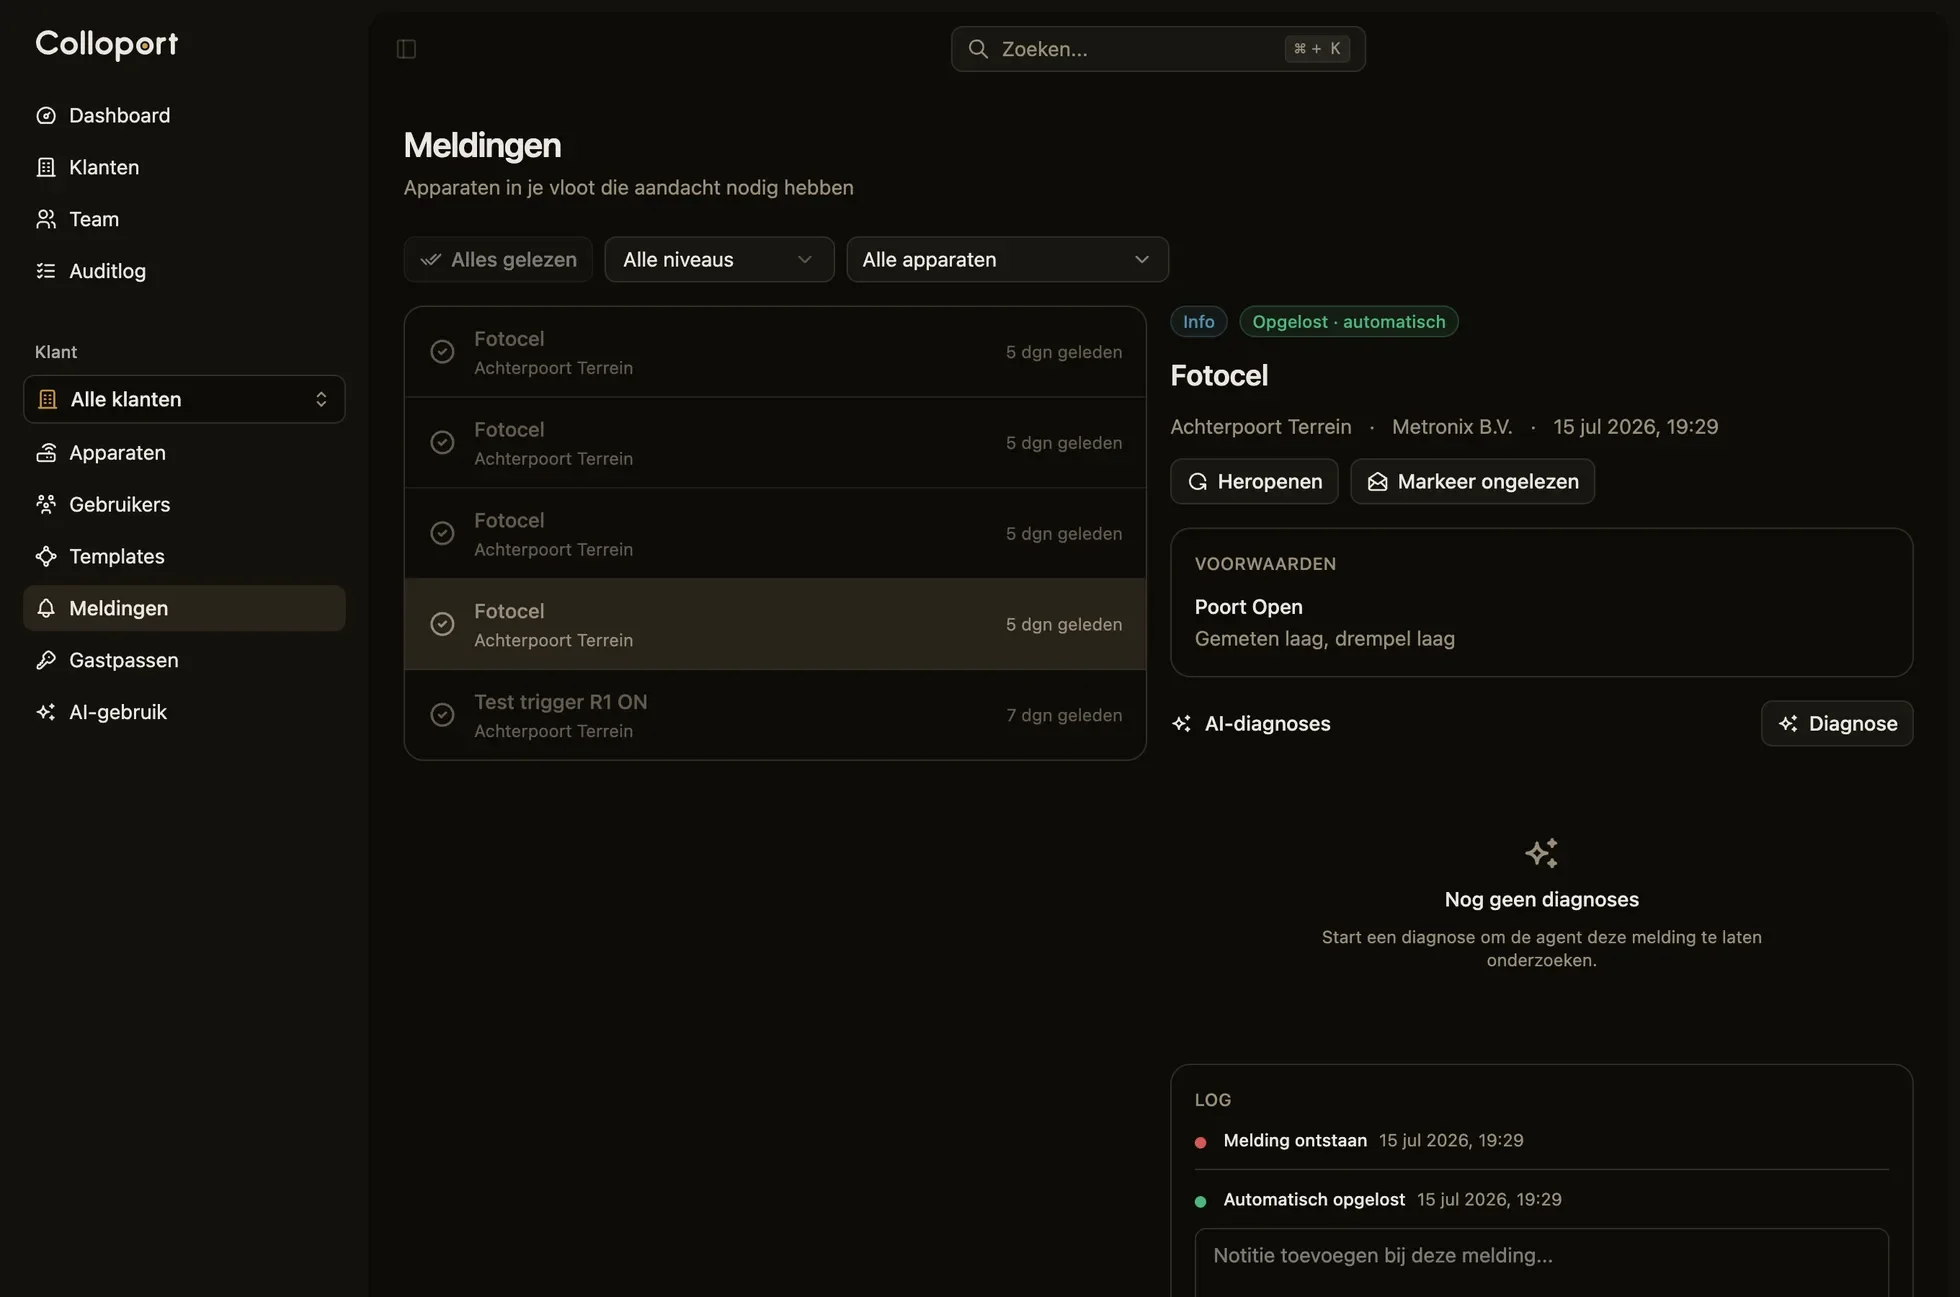Viewport: 1960px width, 1297px height.
Task: Click '7 dgn geleden' timestamp
Action: tap(1064, 716)
